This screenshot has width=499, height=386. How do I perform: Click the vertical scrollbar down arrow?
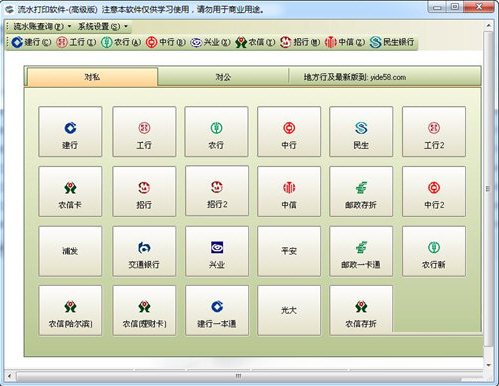click(488, 365)
